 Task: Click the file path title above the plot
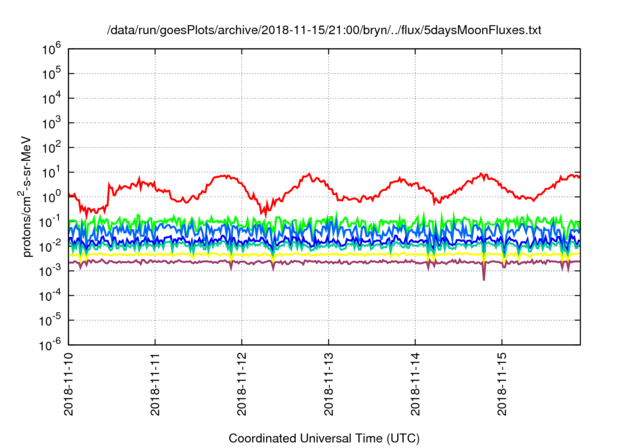[324, 30]
